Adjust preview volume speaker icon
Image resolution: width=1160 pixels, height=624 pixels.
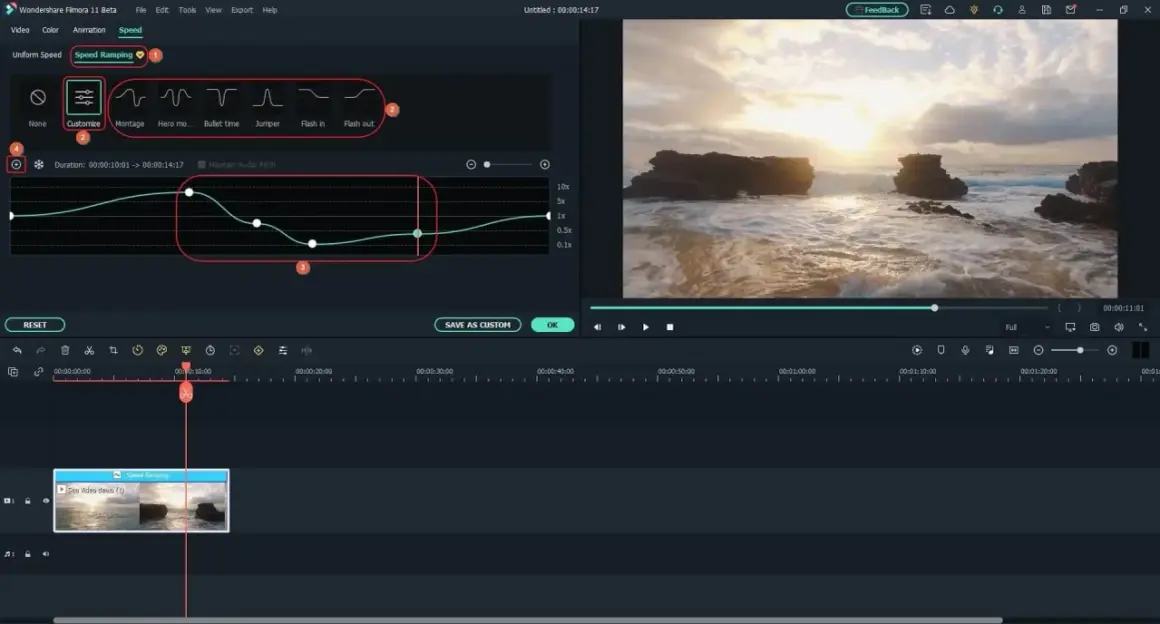[x=1119, y=326]
